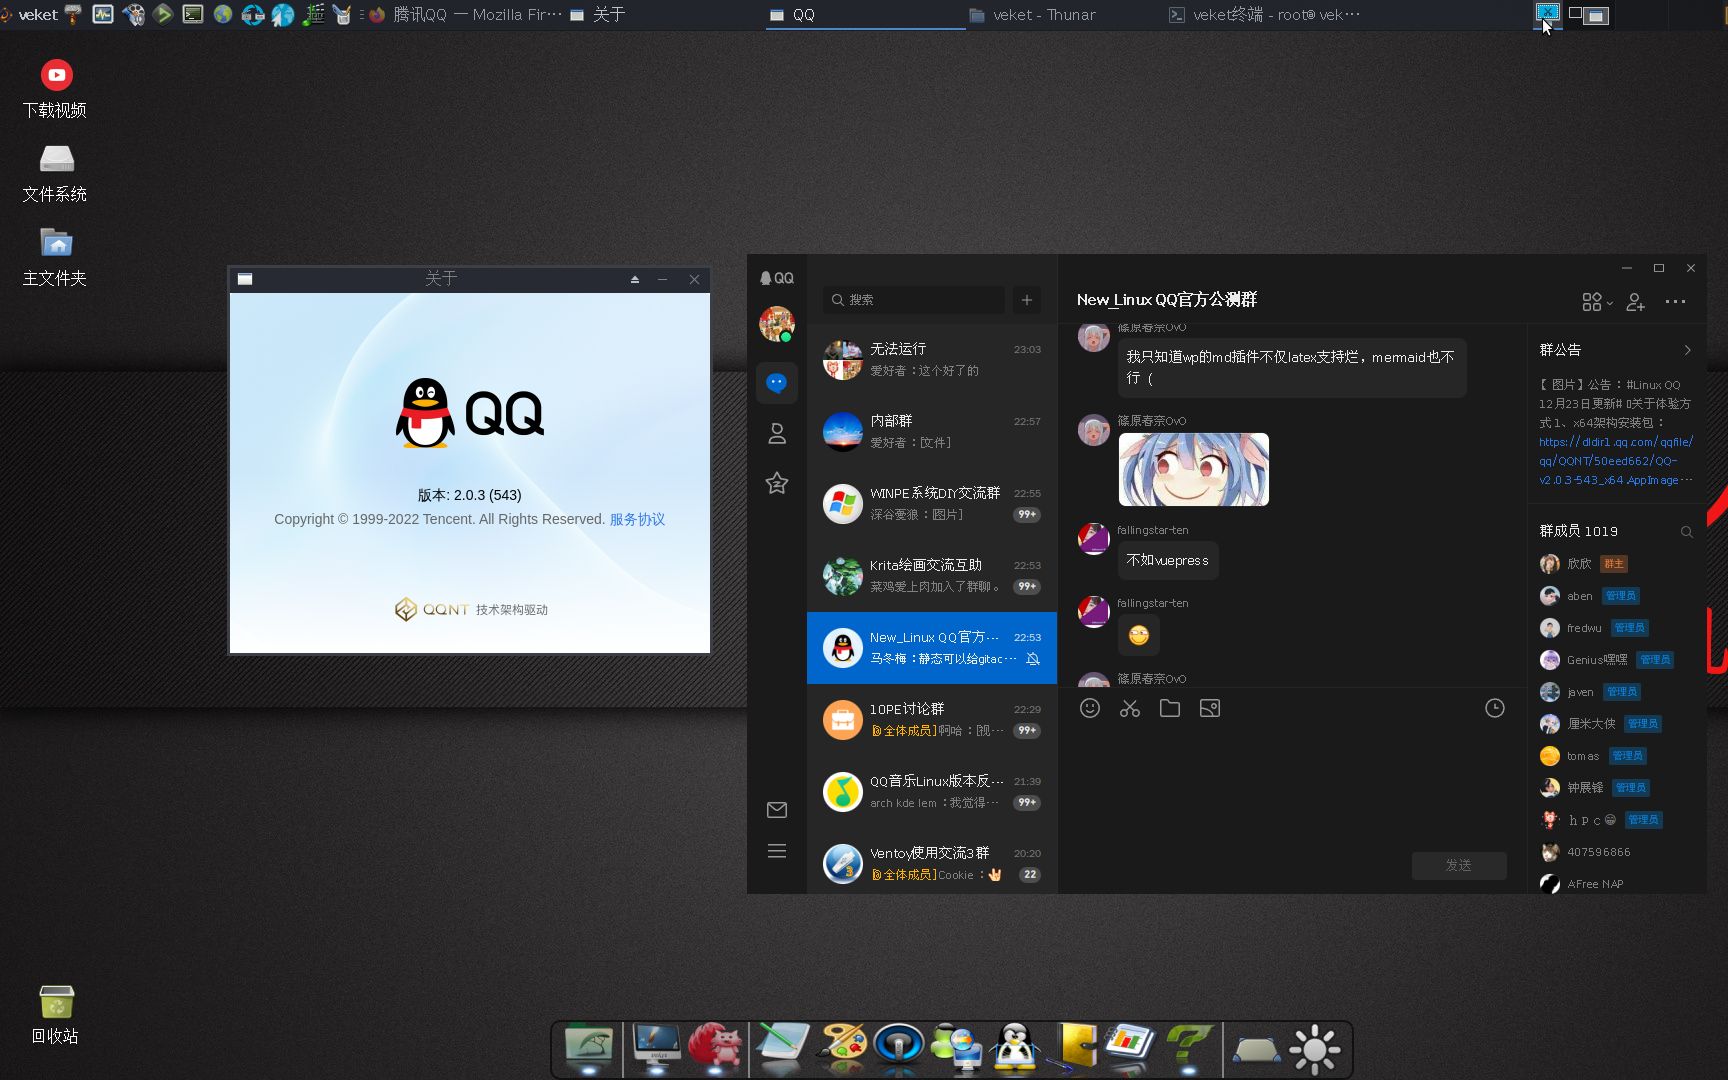Open the three-dot more options in chat header
Viewport: 1728px width, 1080px height.
[x=1675, y=302]
